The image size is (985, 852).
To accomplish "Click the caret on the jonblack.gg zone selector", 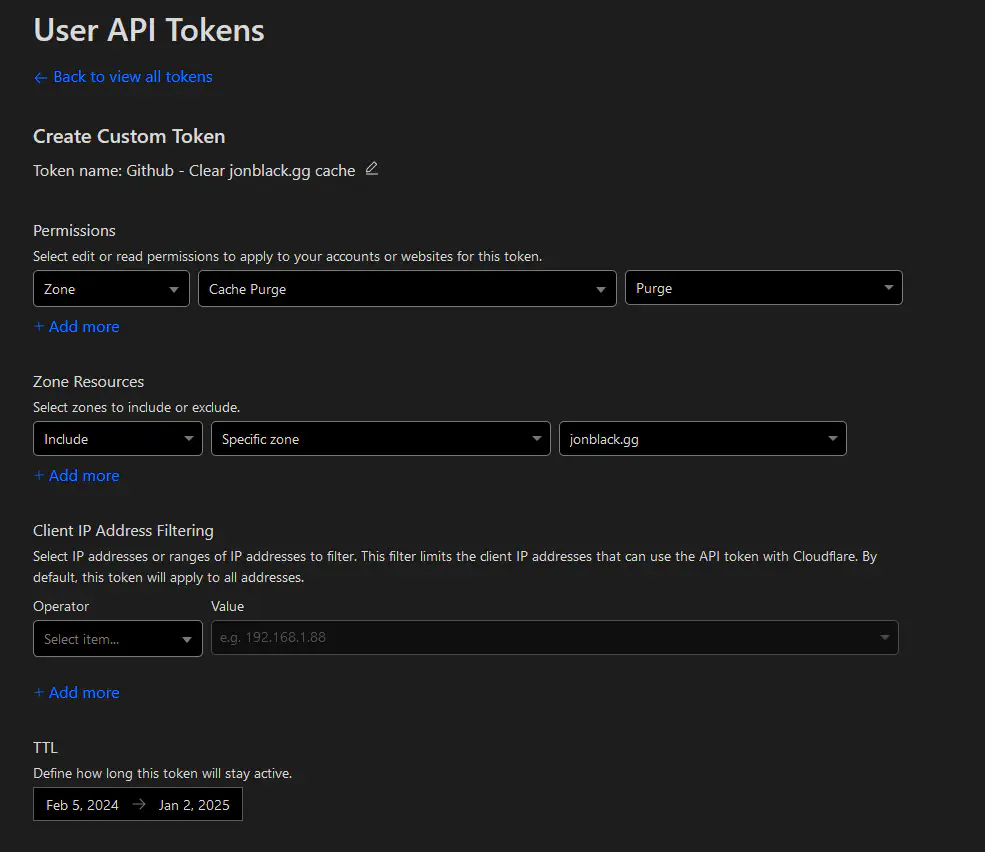I will [x=832, y=439].
